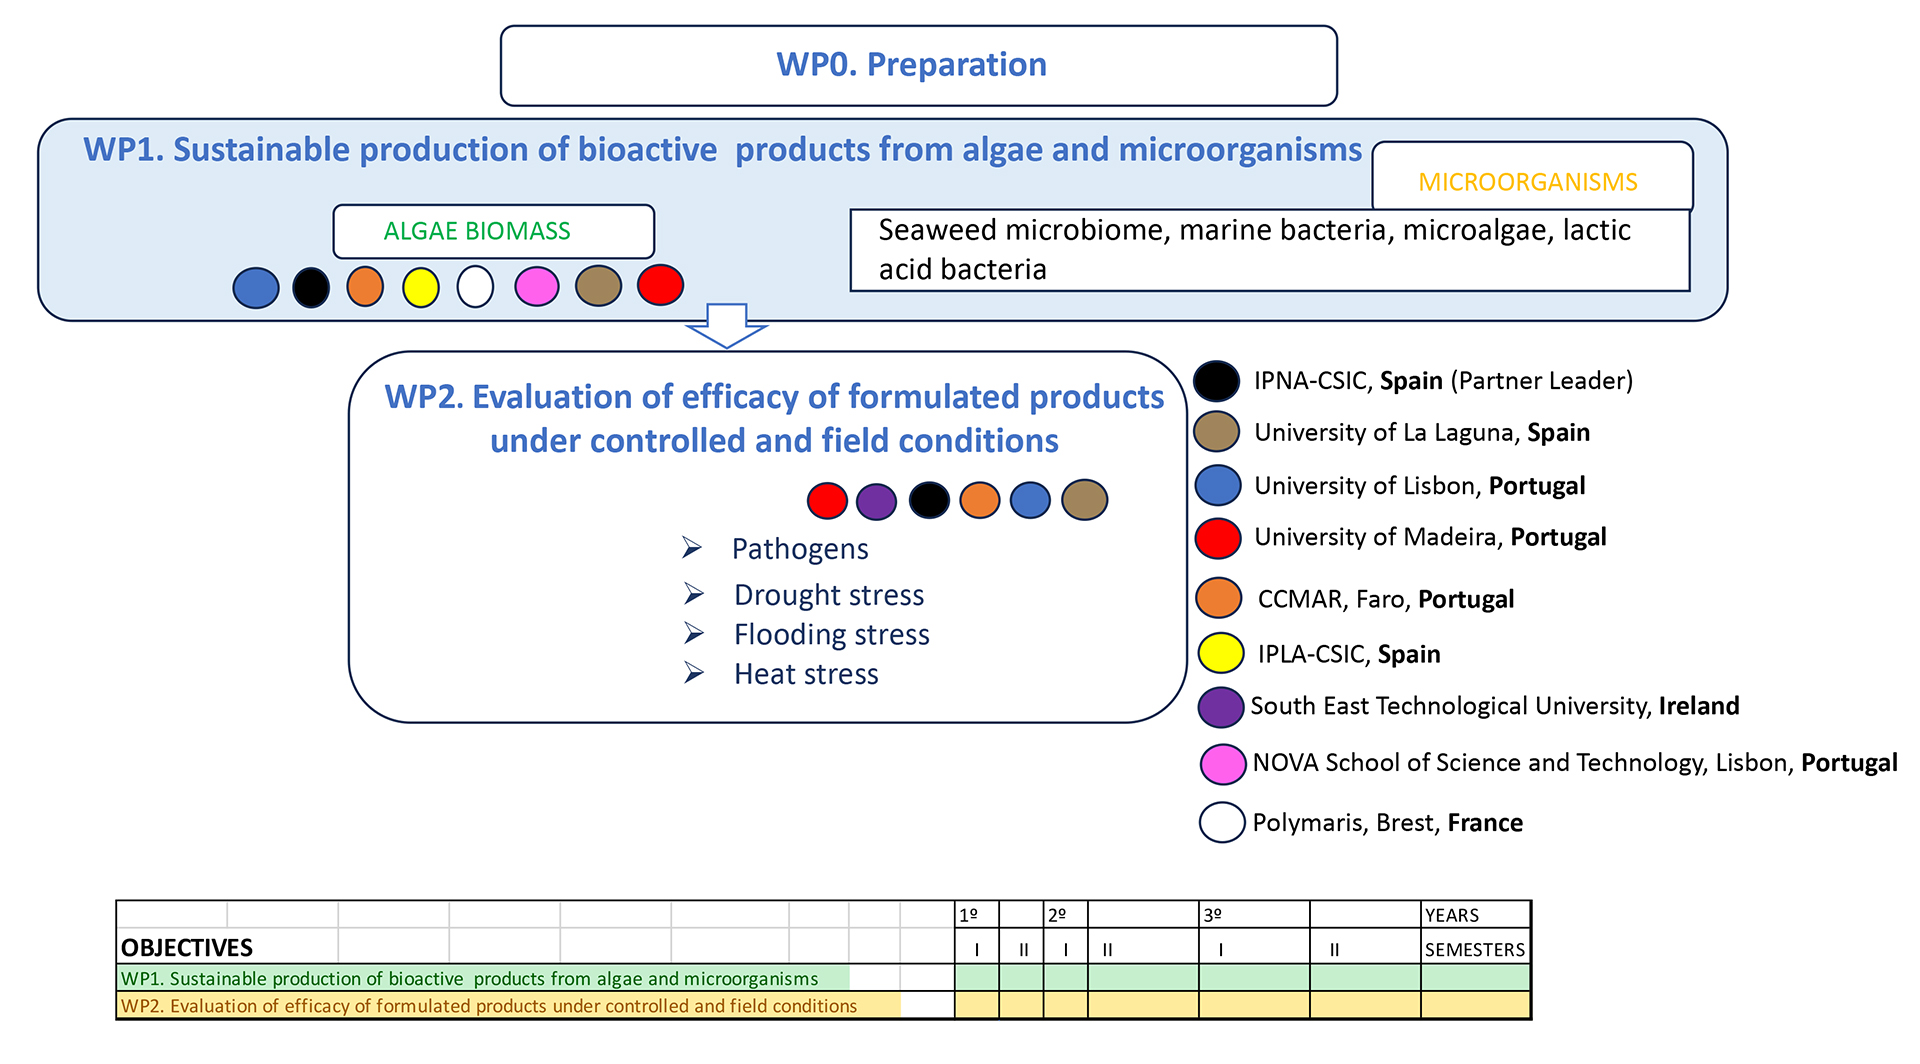
Task: Click the purple circle next to South East Technological University
Action: click(1220, 707)
